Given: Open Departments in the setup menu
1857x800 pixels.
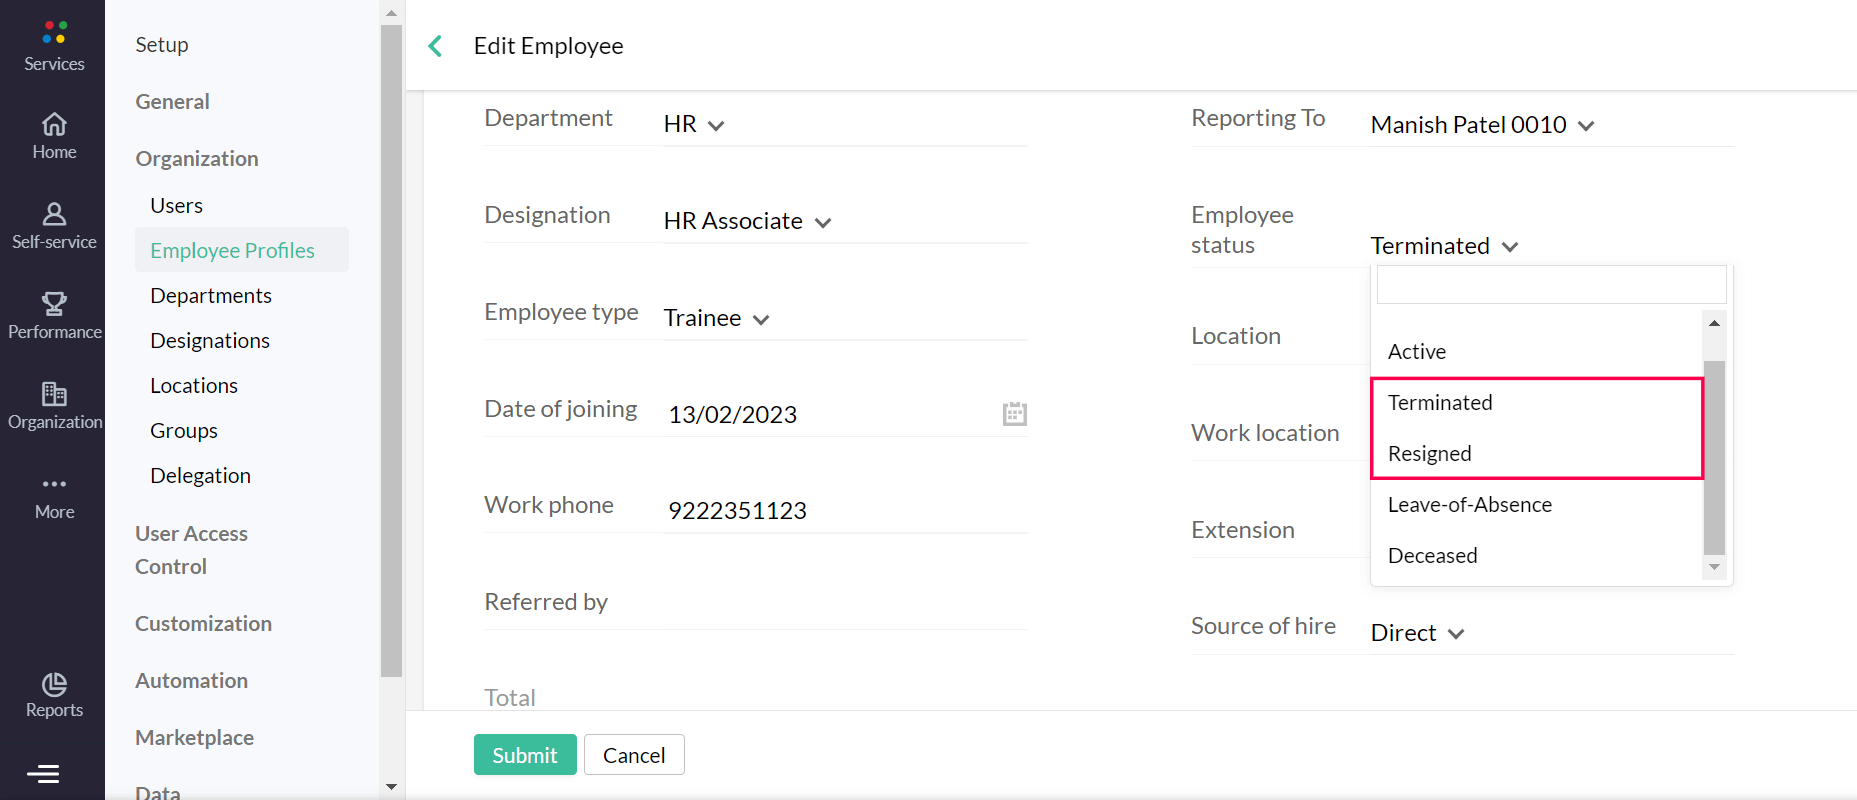Looking at the screenshot, I should point(211,296).
